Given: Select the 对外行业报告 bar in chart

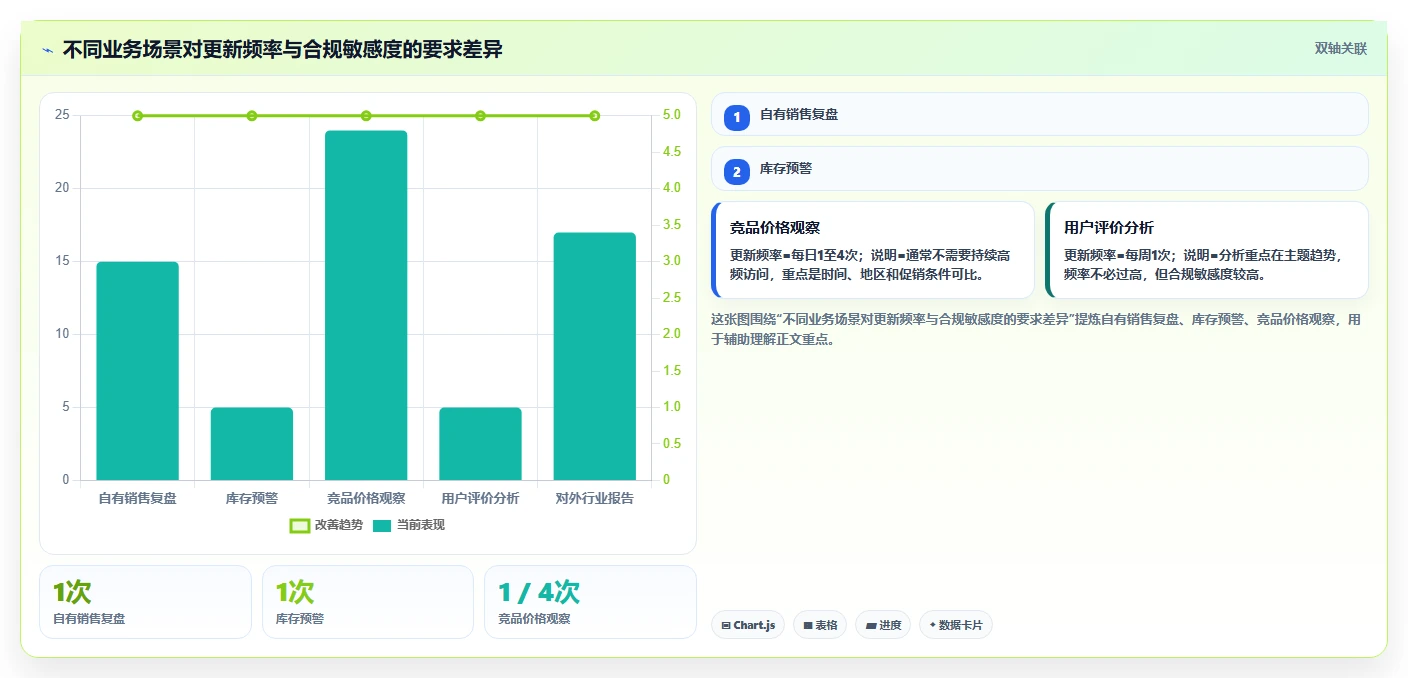Looking at the screenshot, I should pos(595,356).
